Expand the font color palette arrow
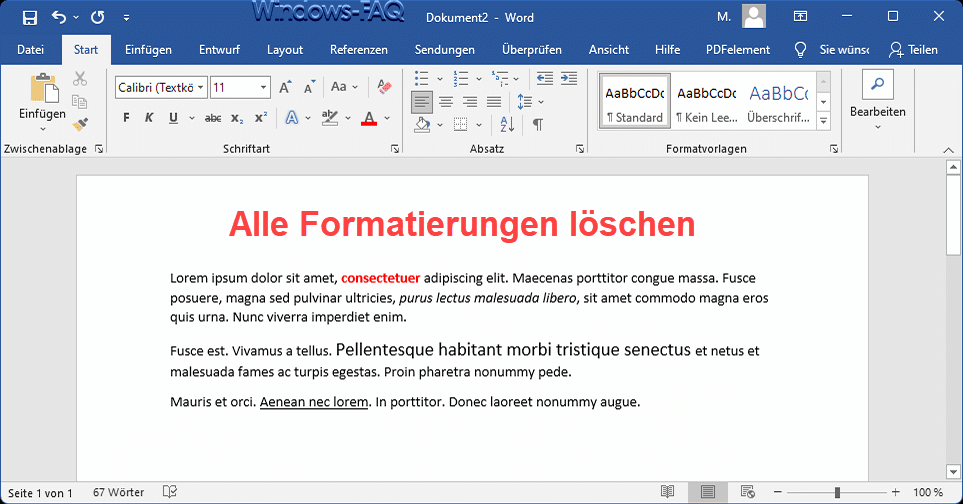The width and height of the screenshot is (963, 504). pos(388,118)
